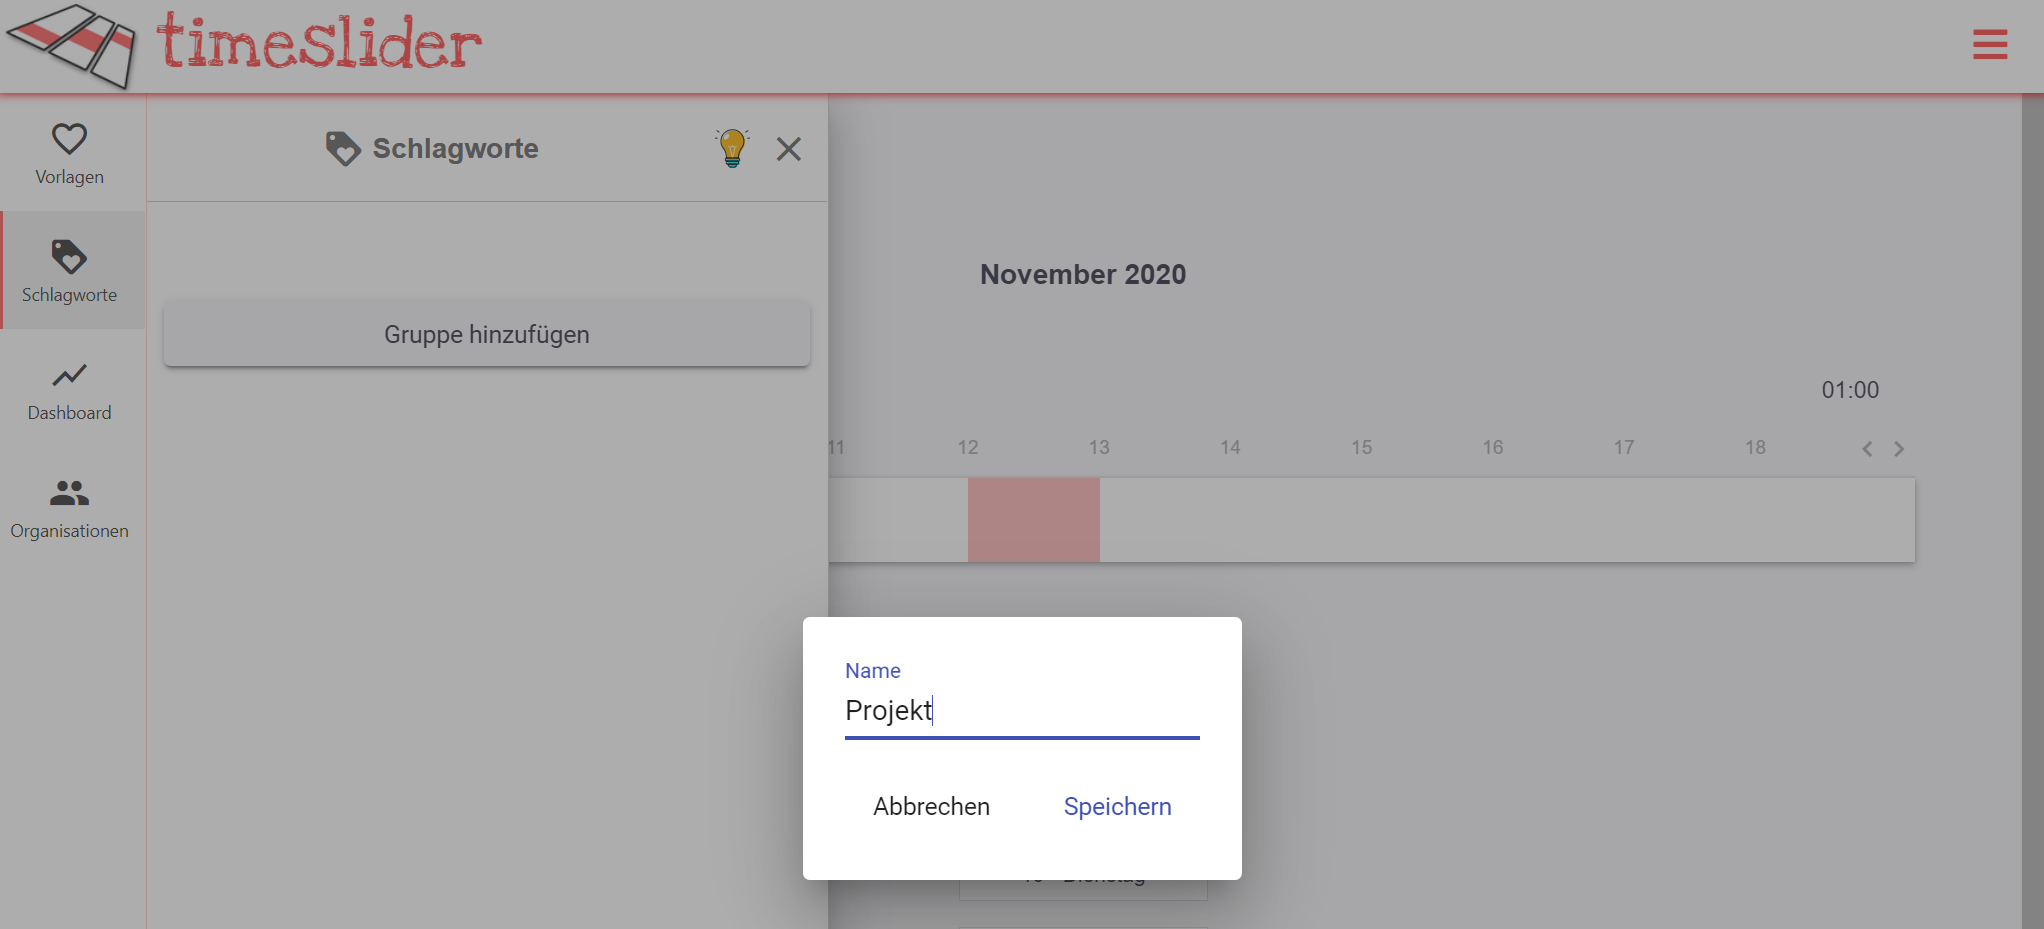Click hour 17 on the timeline

[x=1623, y=447]
